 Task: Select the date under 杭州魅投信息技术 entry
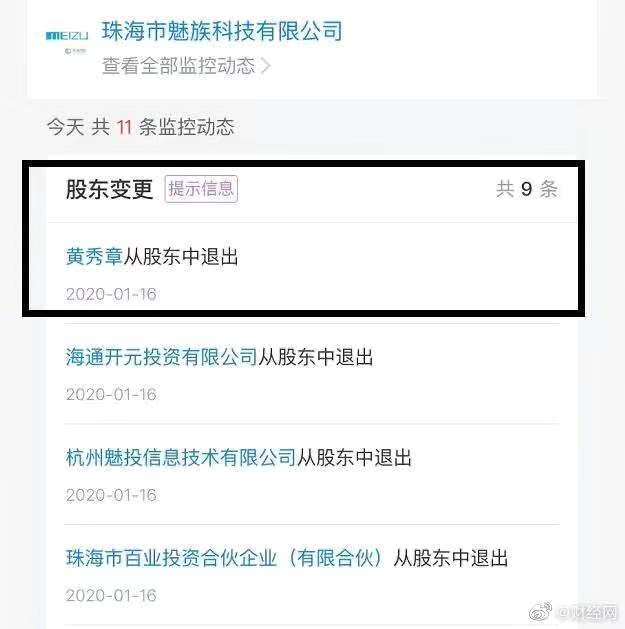click(111, 495)
